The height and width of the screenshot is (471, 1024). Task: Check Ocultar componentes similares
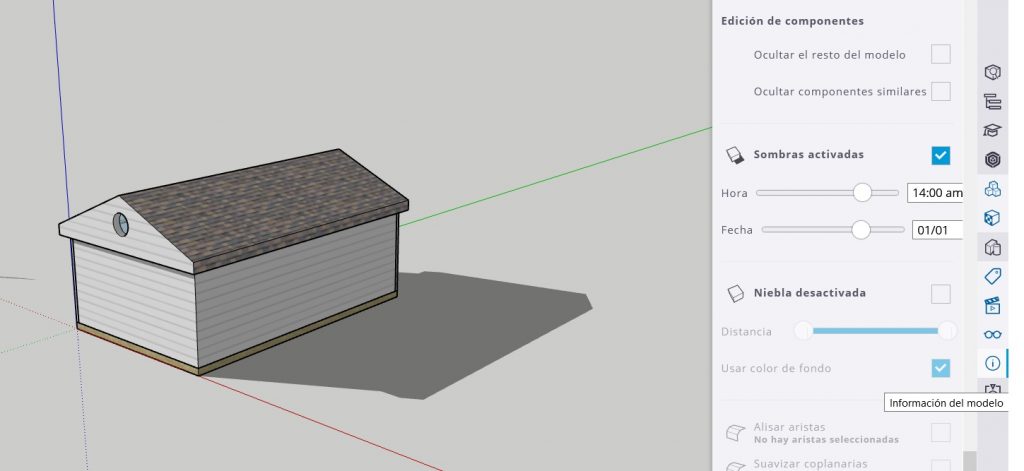(940, 91)
